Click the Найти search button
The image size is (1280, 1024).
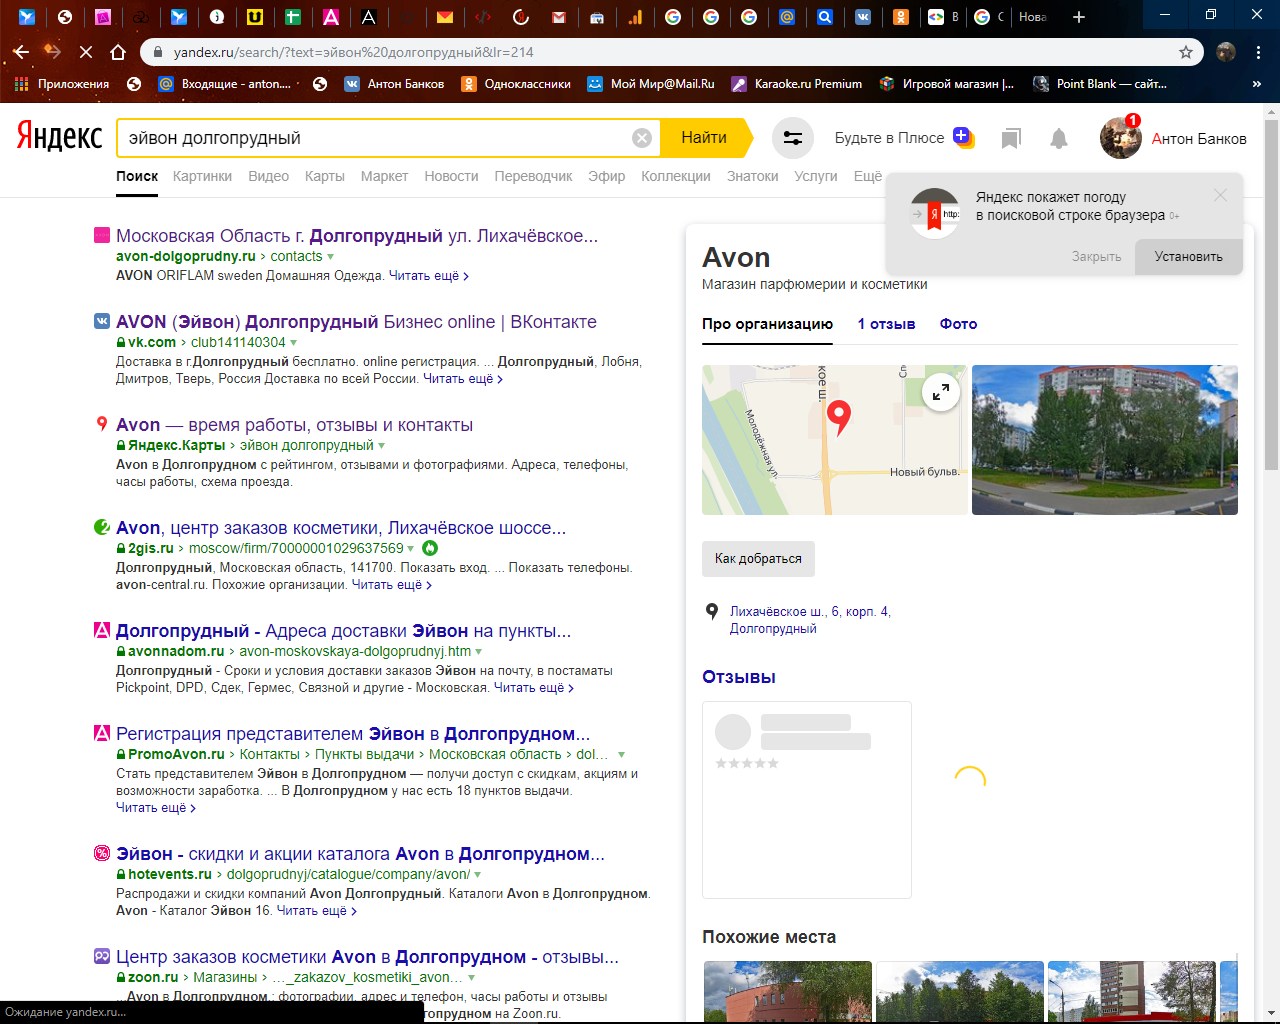point(704,138)
